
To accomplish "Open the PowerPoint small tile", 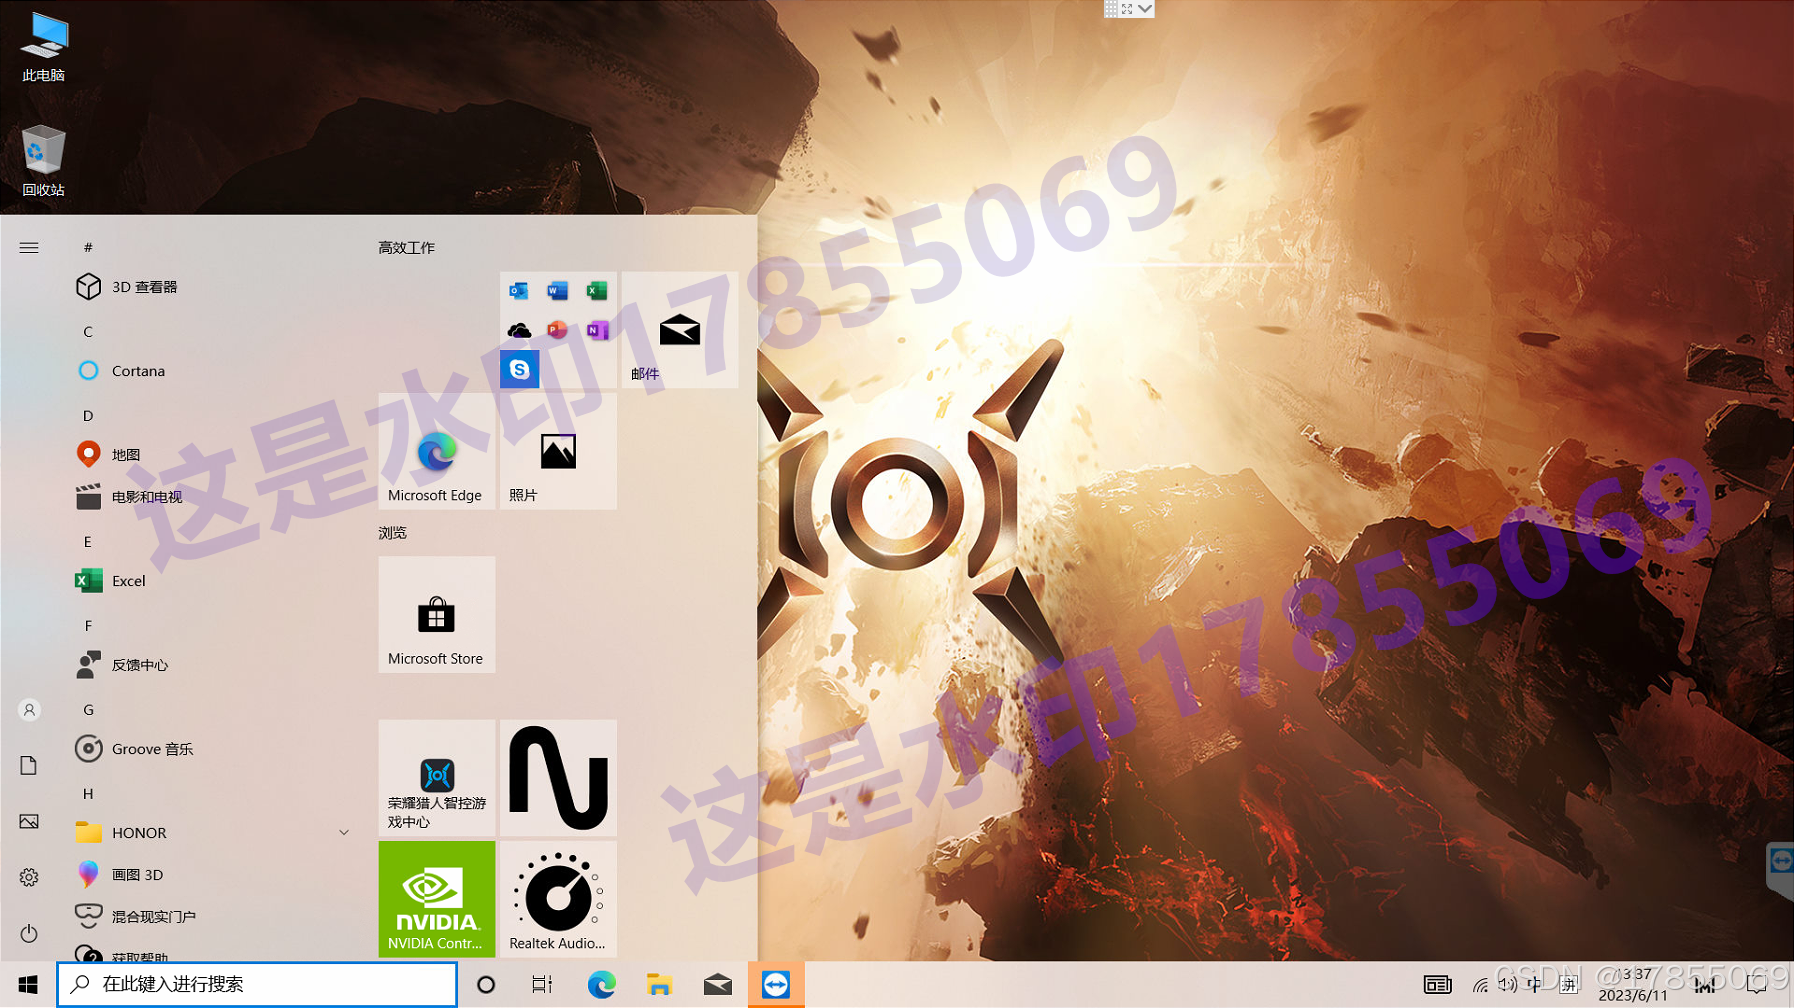I will click(x=558, y=330).
